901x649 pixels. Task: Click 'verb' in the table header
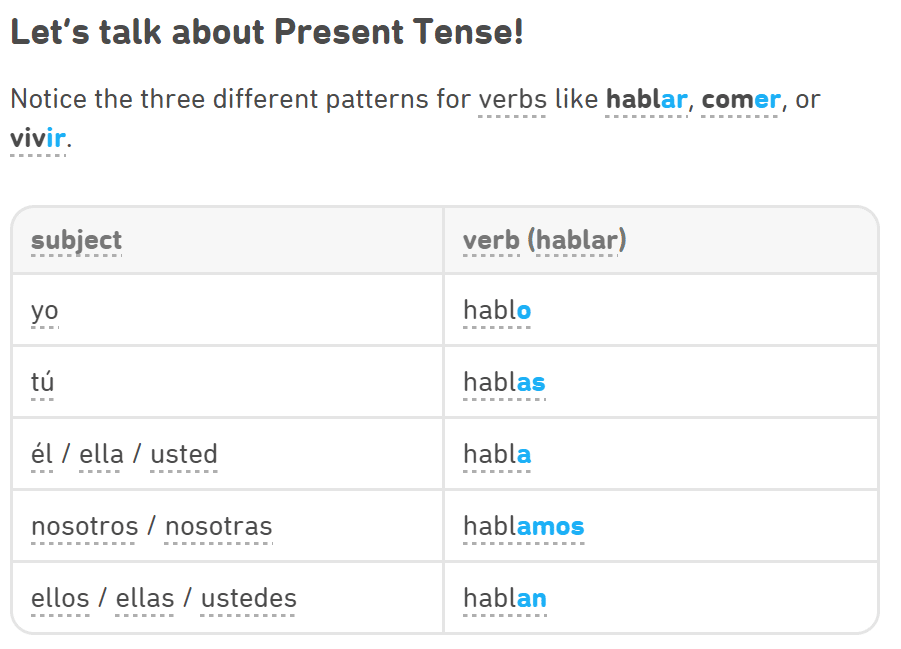click(491, 240)
